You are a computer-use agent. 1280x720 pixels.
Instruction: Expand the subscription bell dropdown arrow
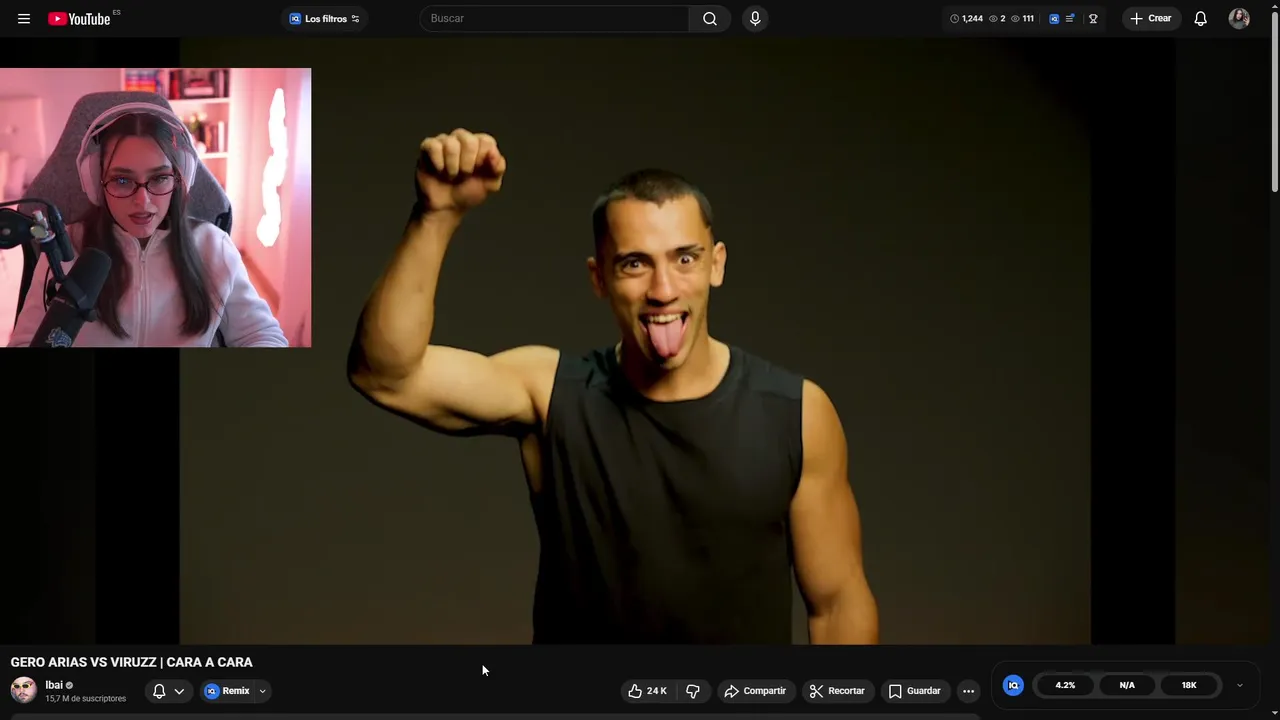(180, 691)
